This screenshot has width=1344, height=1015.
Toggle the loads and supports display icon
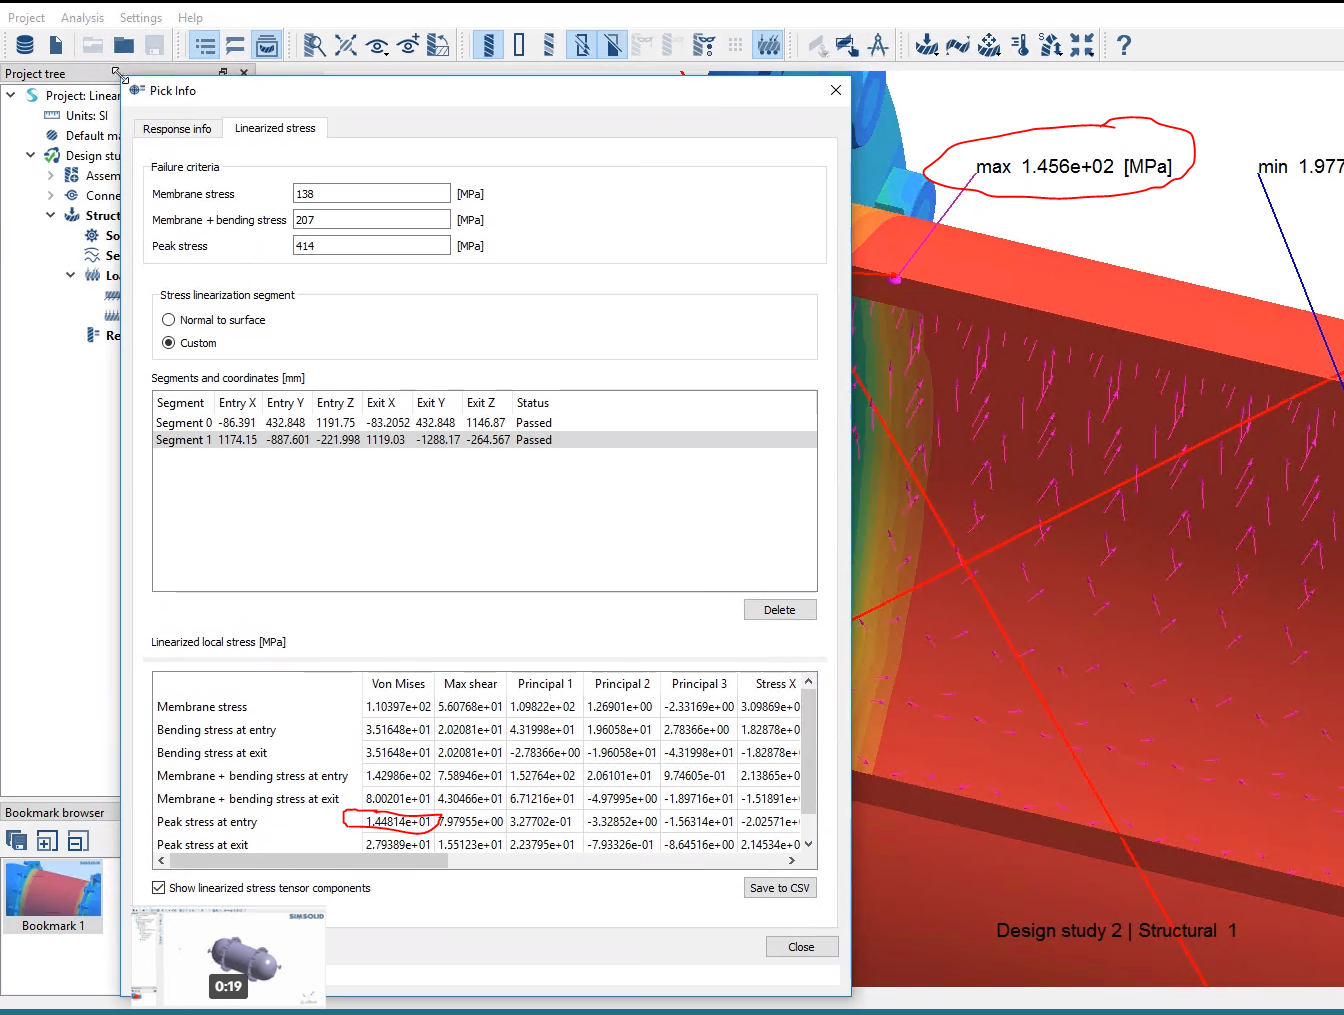(768, 45)
